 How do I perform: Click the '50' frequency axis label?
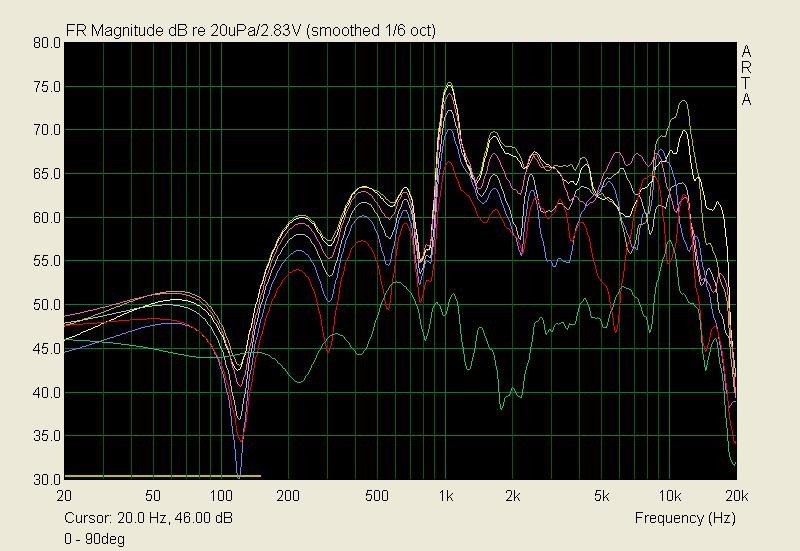153,496
